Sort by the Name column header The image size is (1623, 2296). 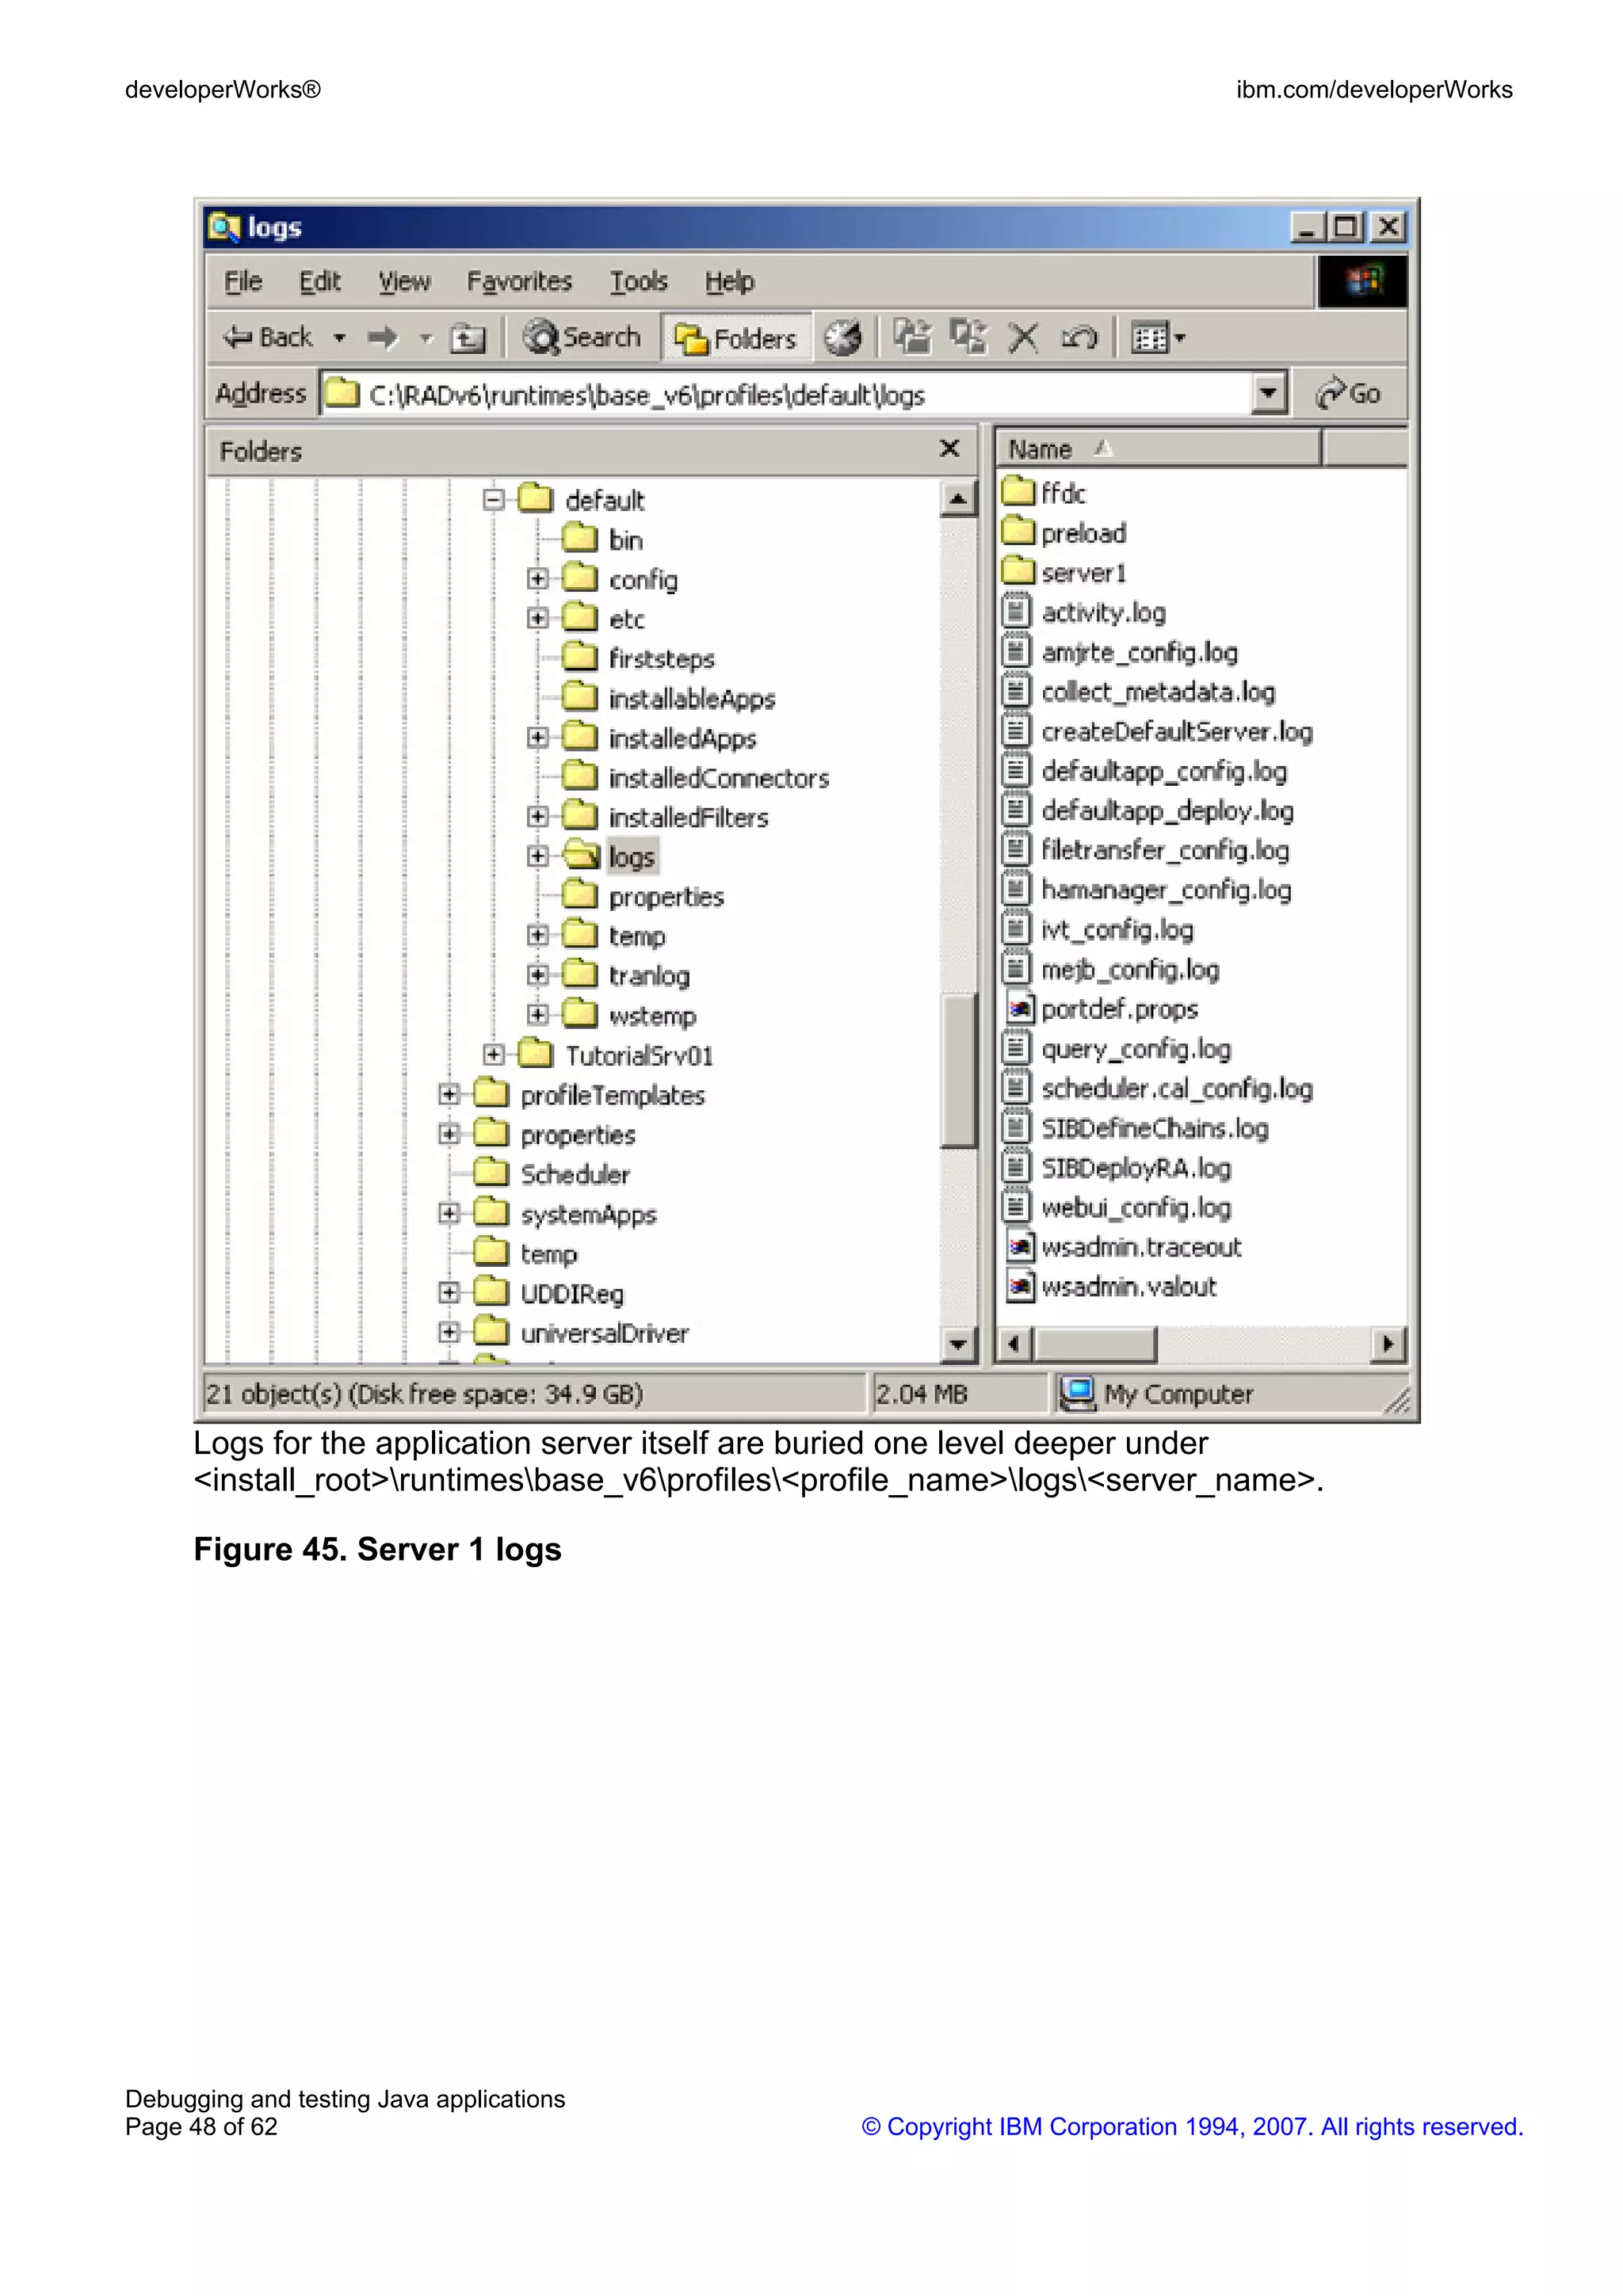tap(1159, 450)
